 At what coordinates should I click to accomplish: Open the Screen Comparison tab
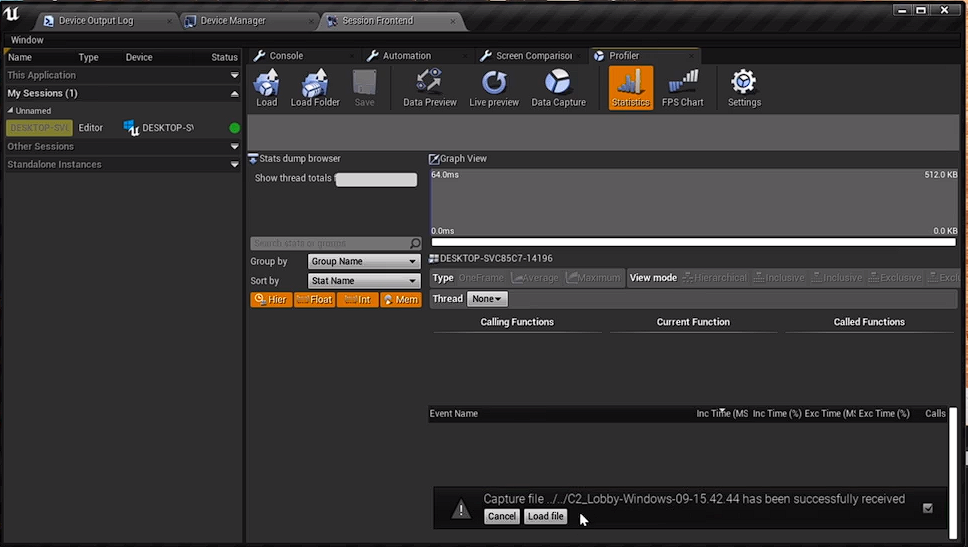[x=531, y=56]
